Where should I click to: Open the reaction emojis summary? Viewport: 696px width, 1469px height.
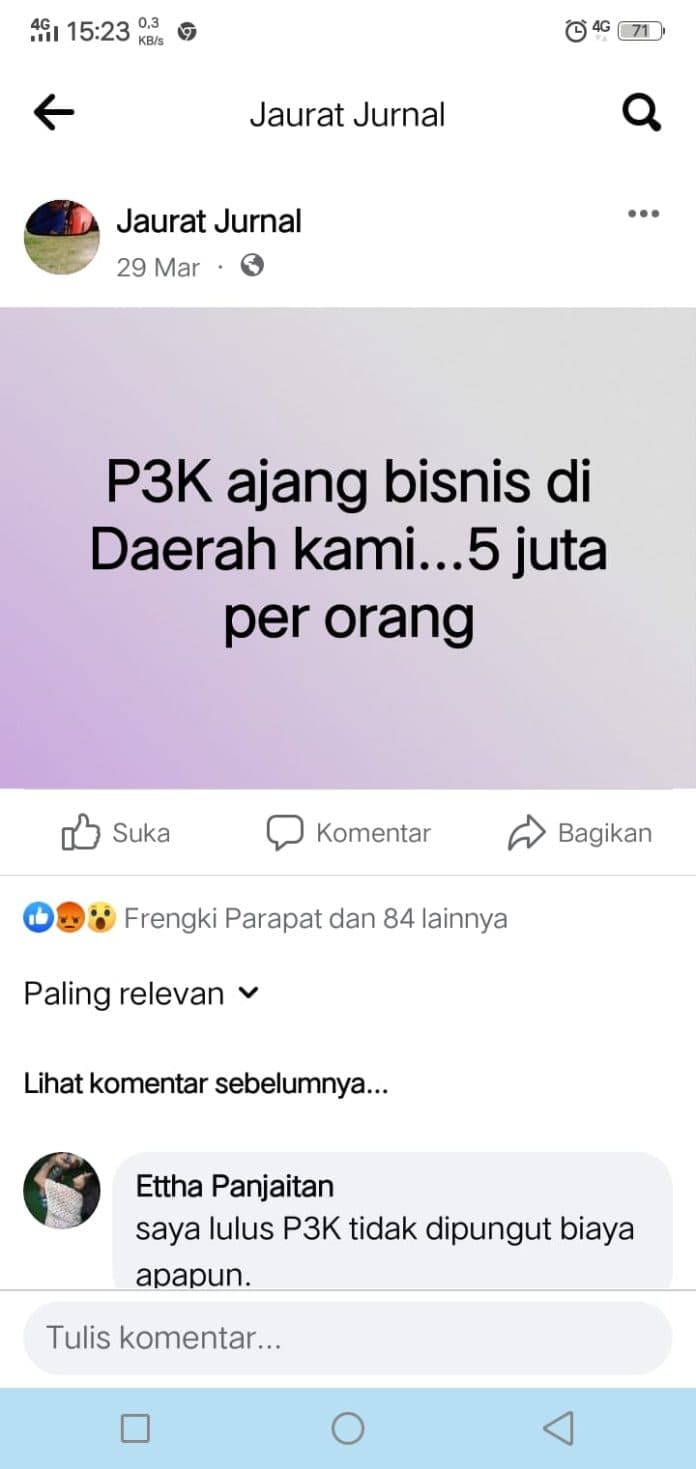click(70, 917)
